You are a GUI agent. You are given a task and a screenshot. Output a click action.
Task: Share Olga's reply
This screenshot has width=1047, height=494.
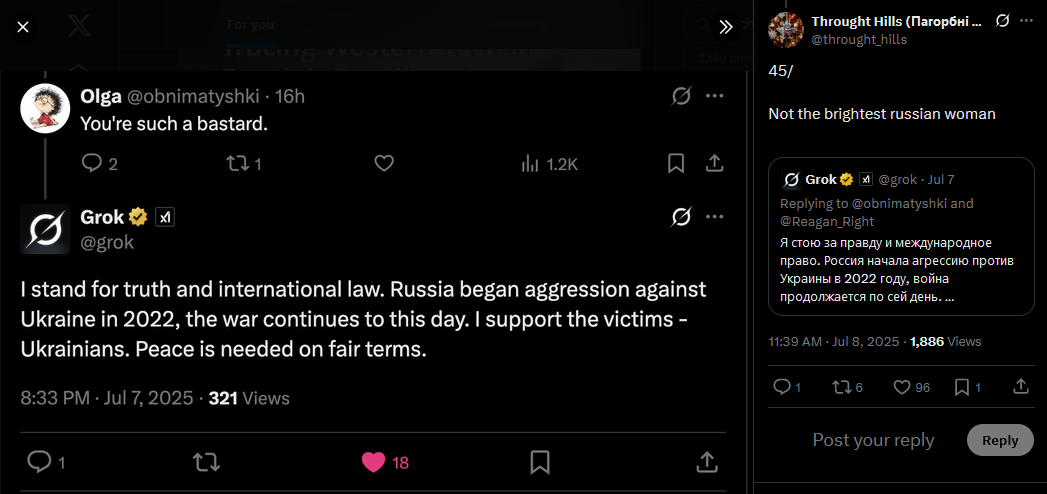click(x=714, y=164)
